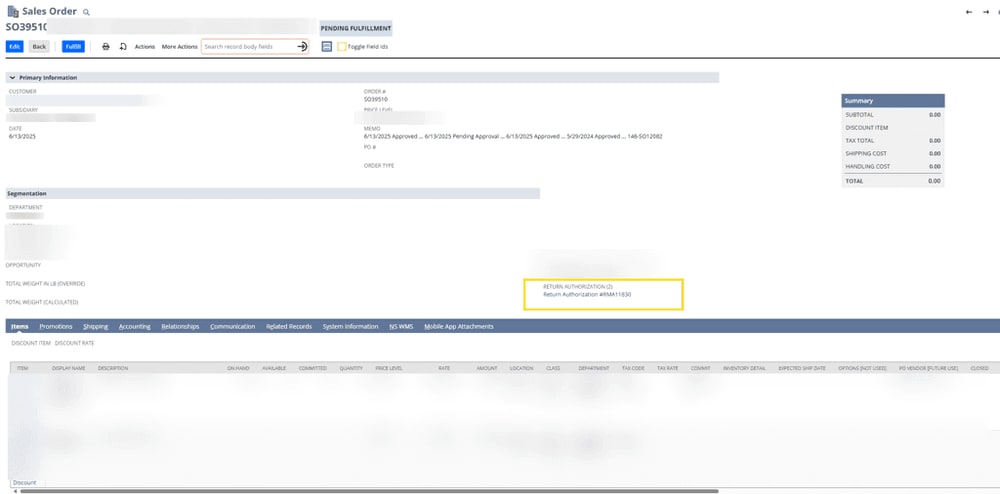This screenshot has height=494, width=1000.
Task: Open the Actions menu
Action: coord(145,47)
